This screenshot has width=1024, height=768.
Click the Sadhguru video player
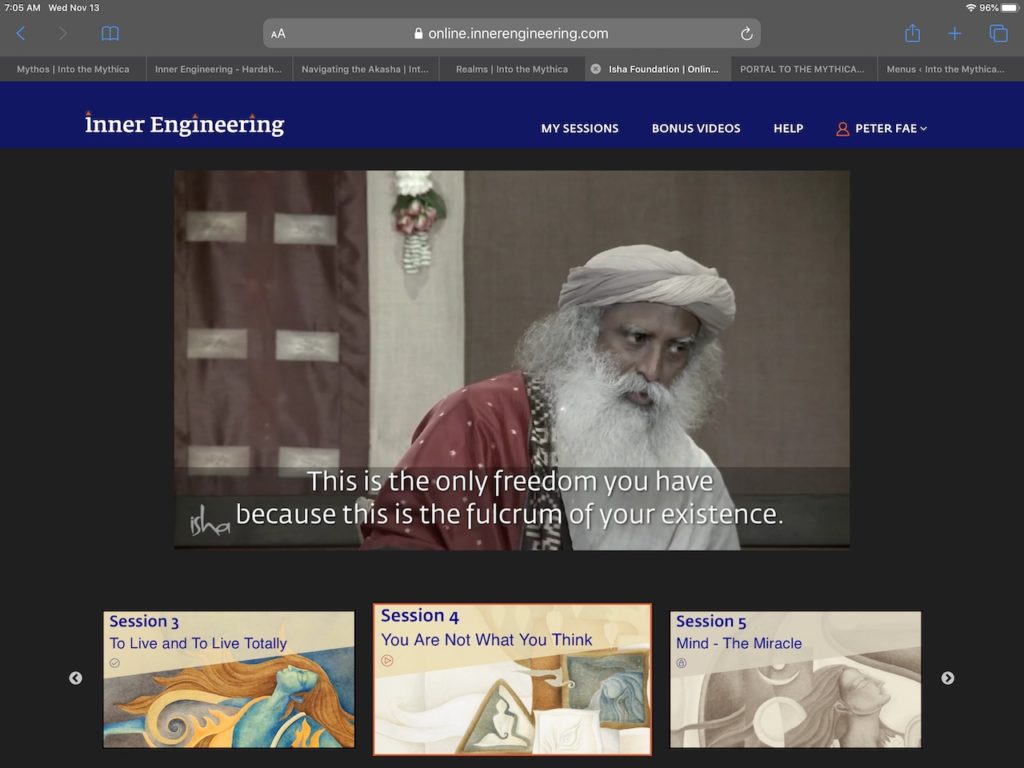coord(512,360)
